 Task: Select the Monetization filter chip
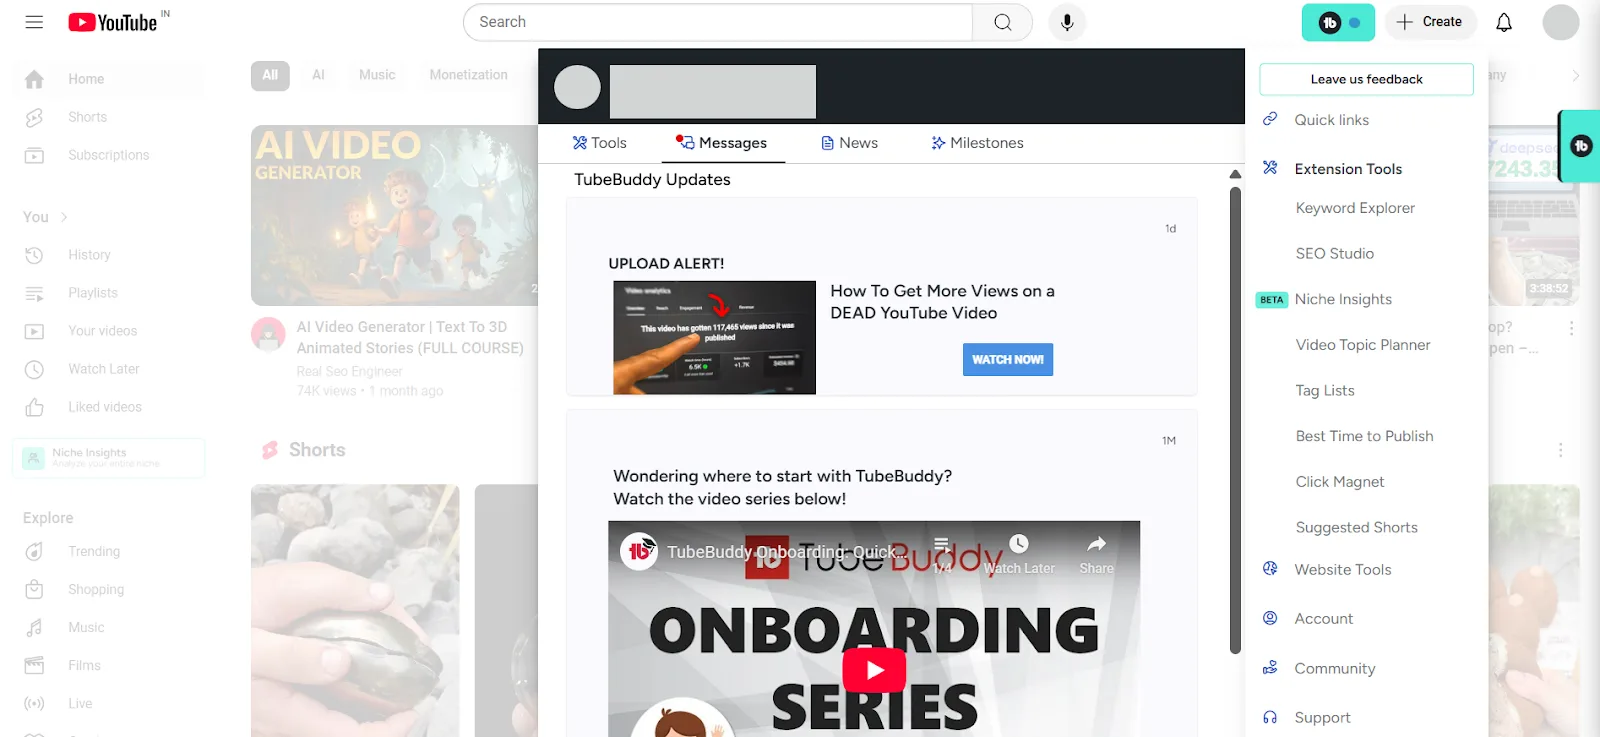point(468,75)
